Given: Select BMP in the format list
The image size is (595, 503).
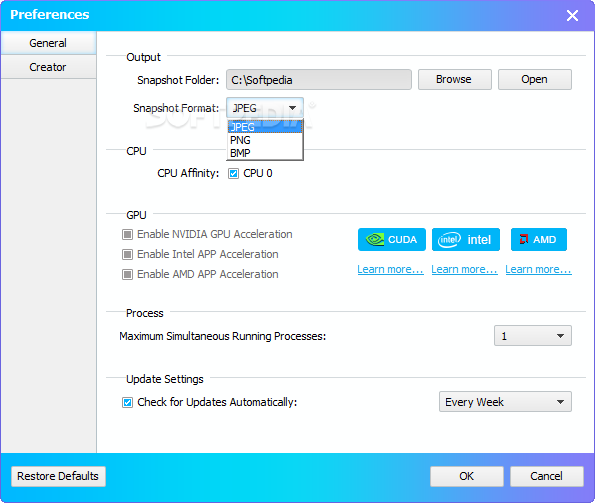Looking at the screenshot, I should click(x=265, y=153).
